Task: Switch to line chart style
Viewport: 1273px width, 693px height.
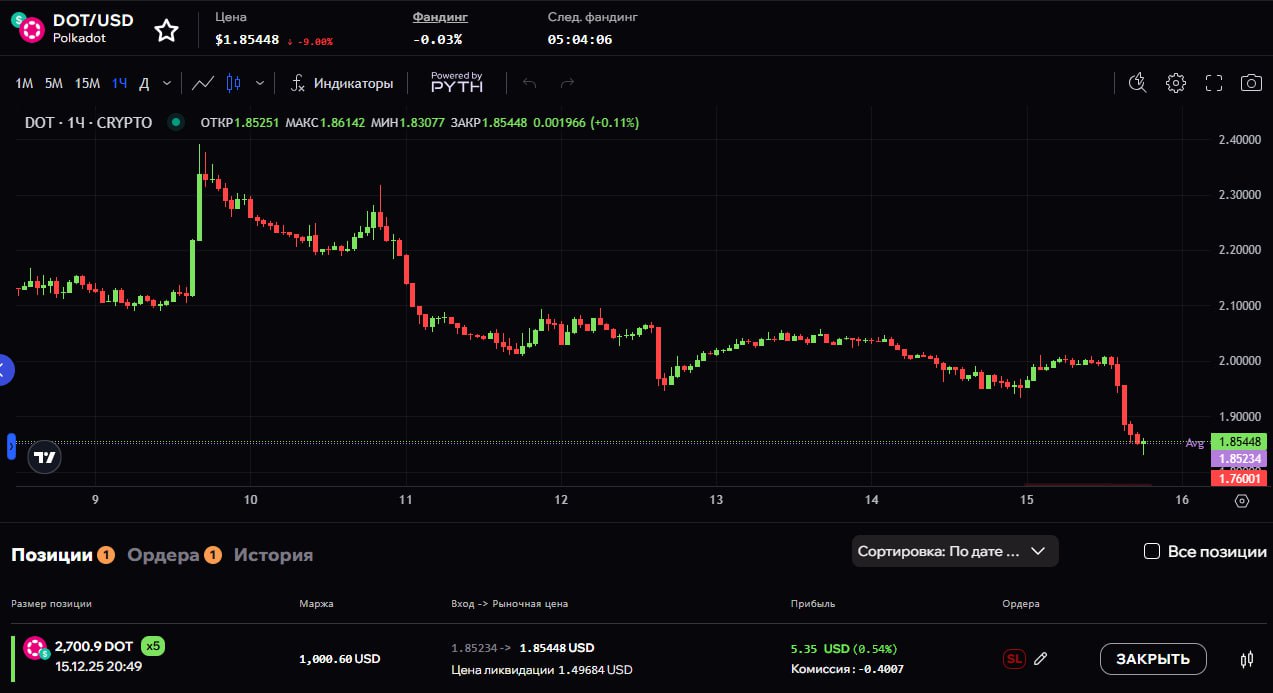Action: pos(203,83)
